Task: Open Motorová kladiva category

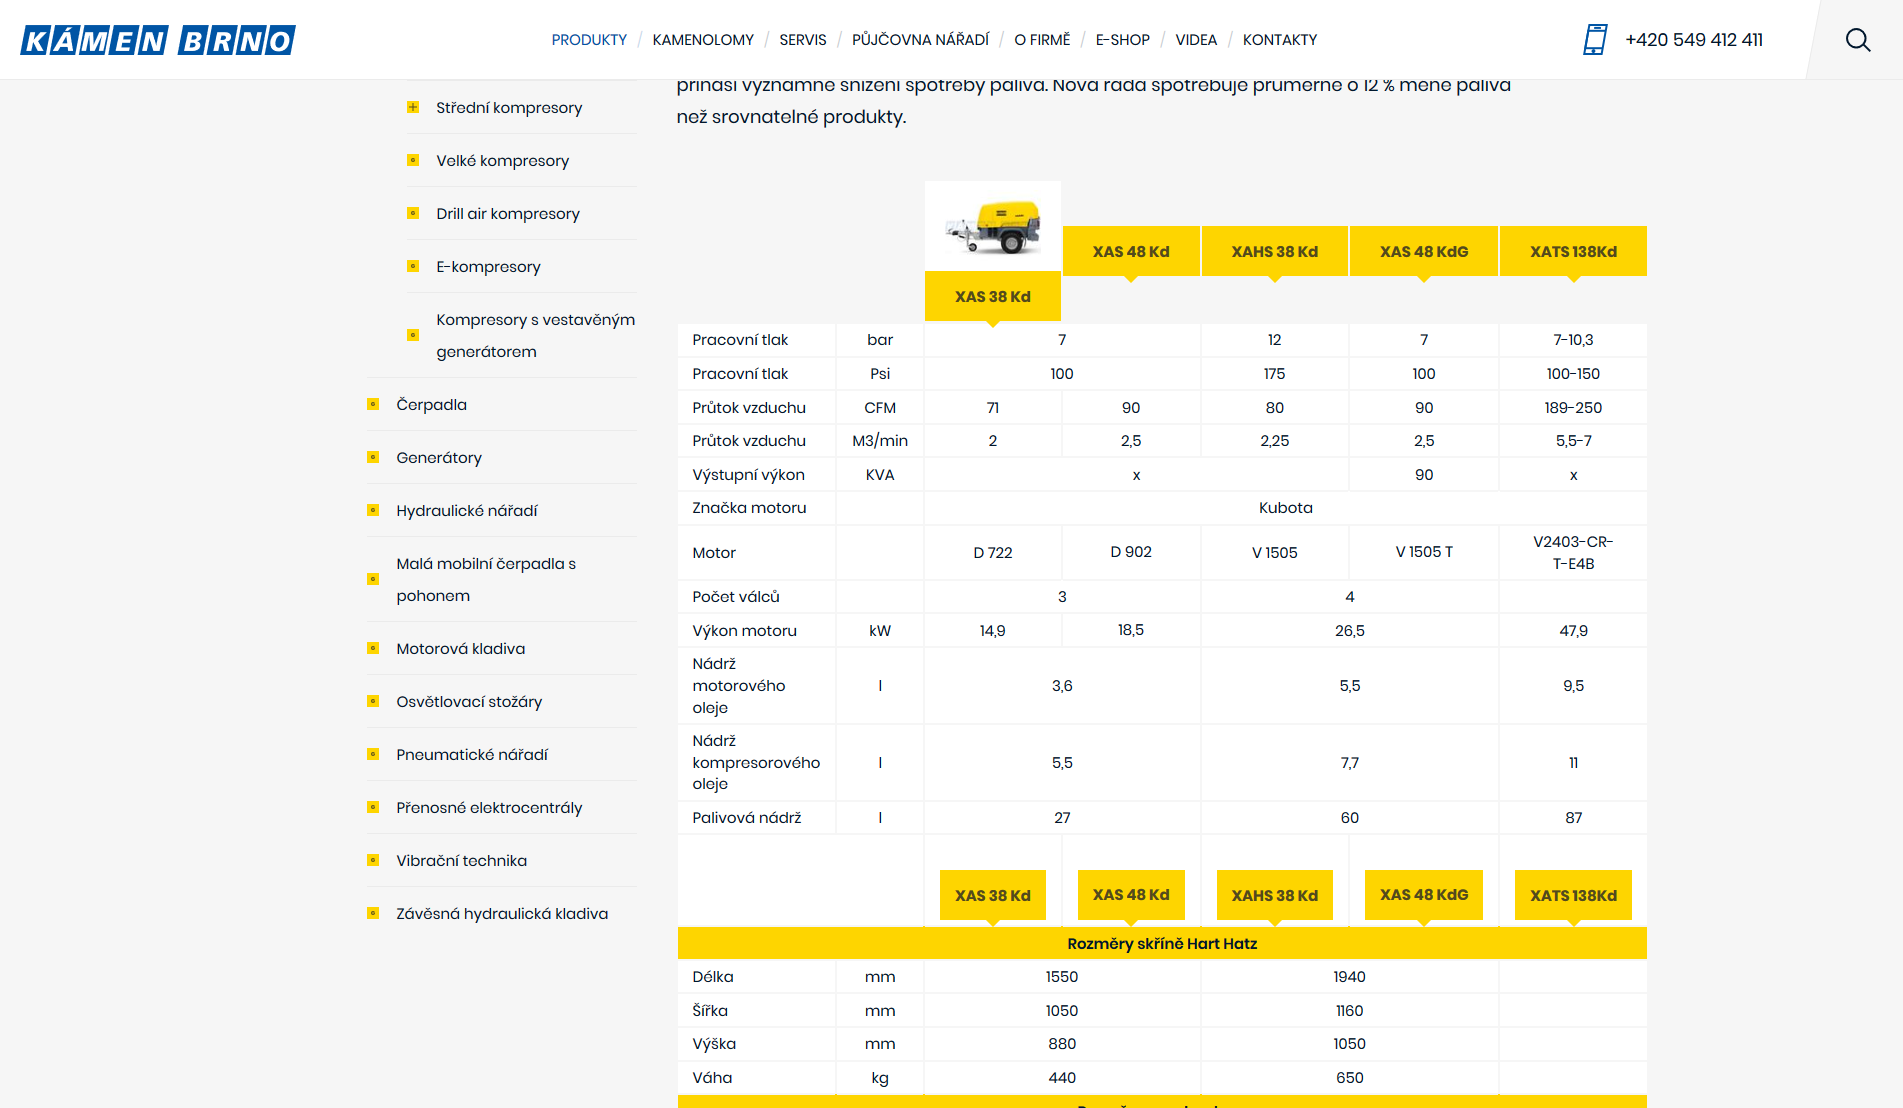Action: click(460, 648)
